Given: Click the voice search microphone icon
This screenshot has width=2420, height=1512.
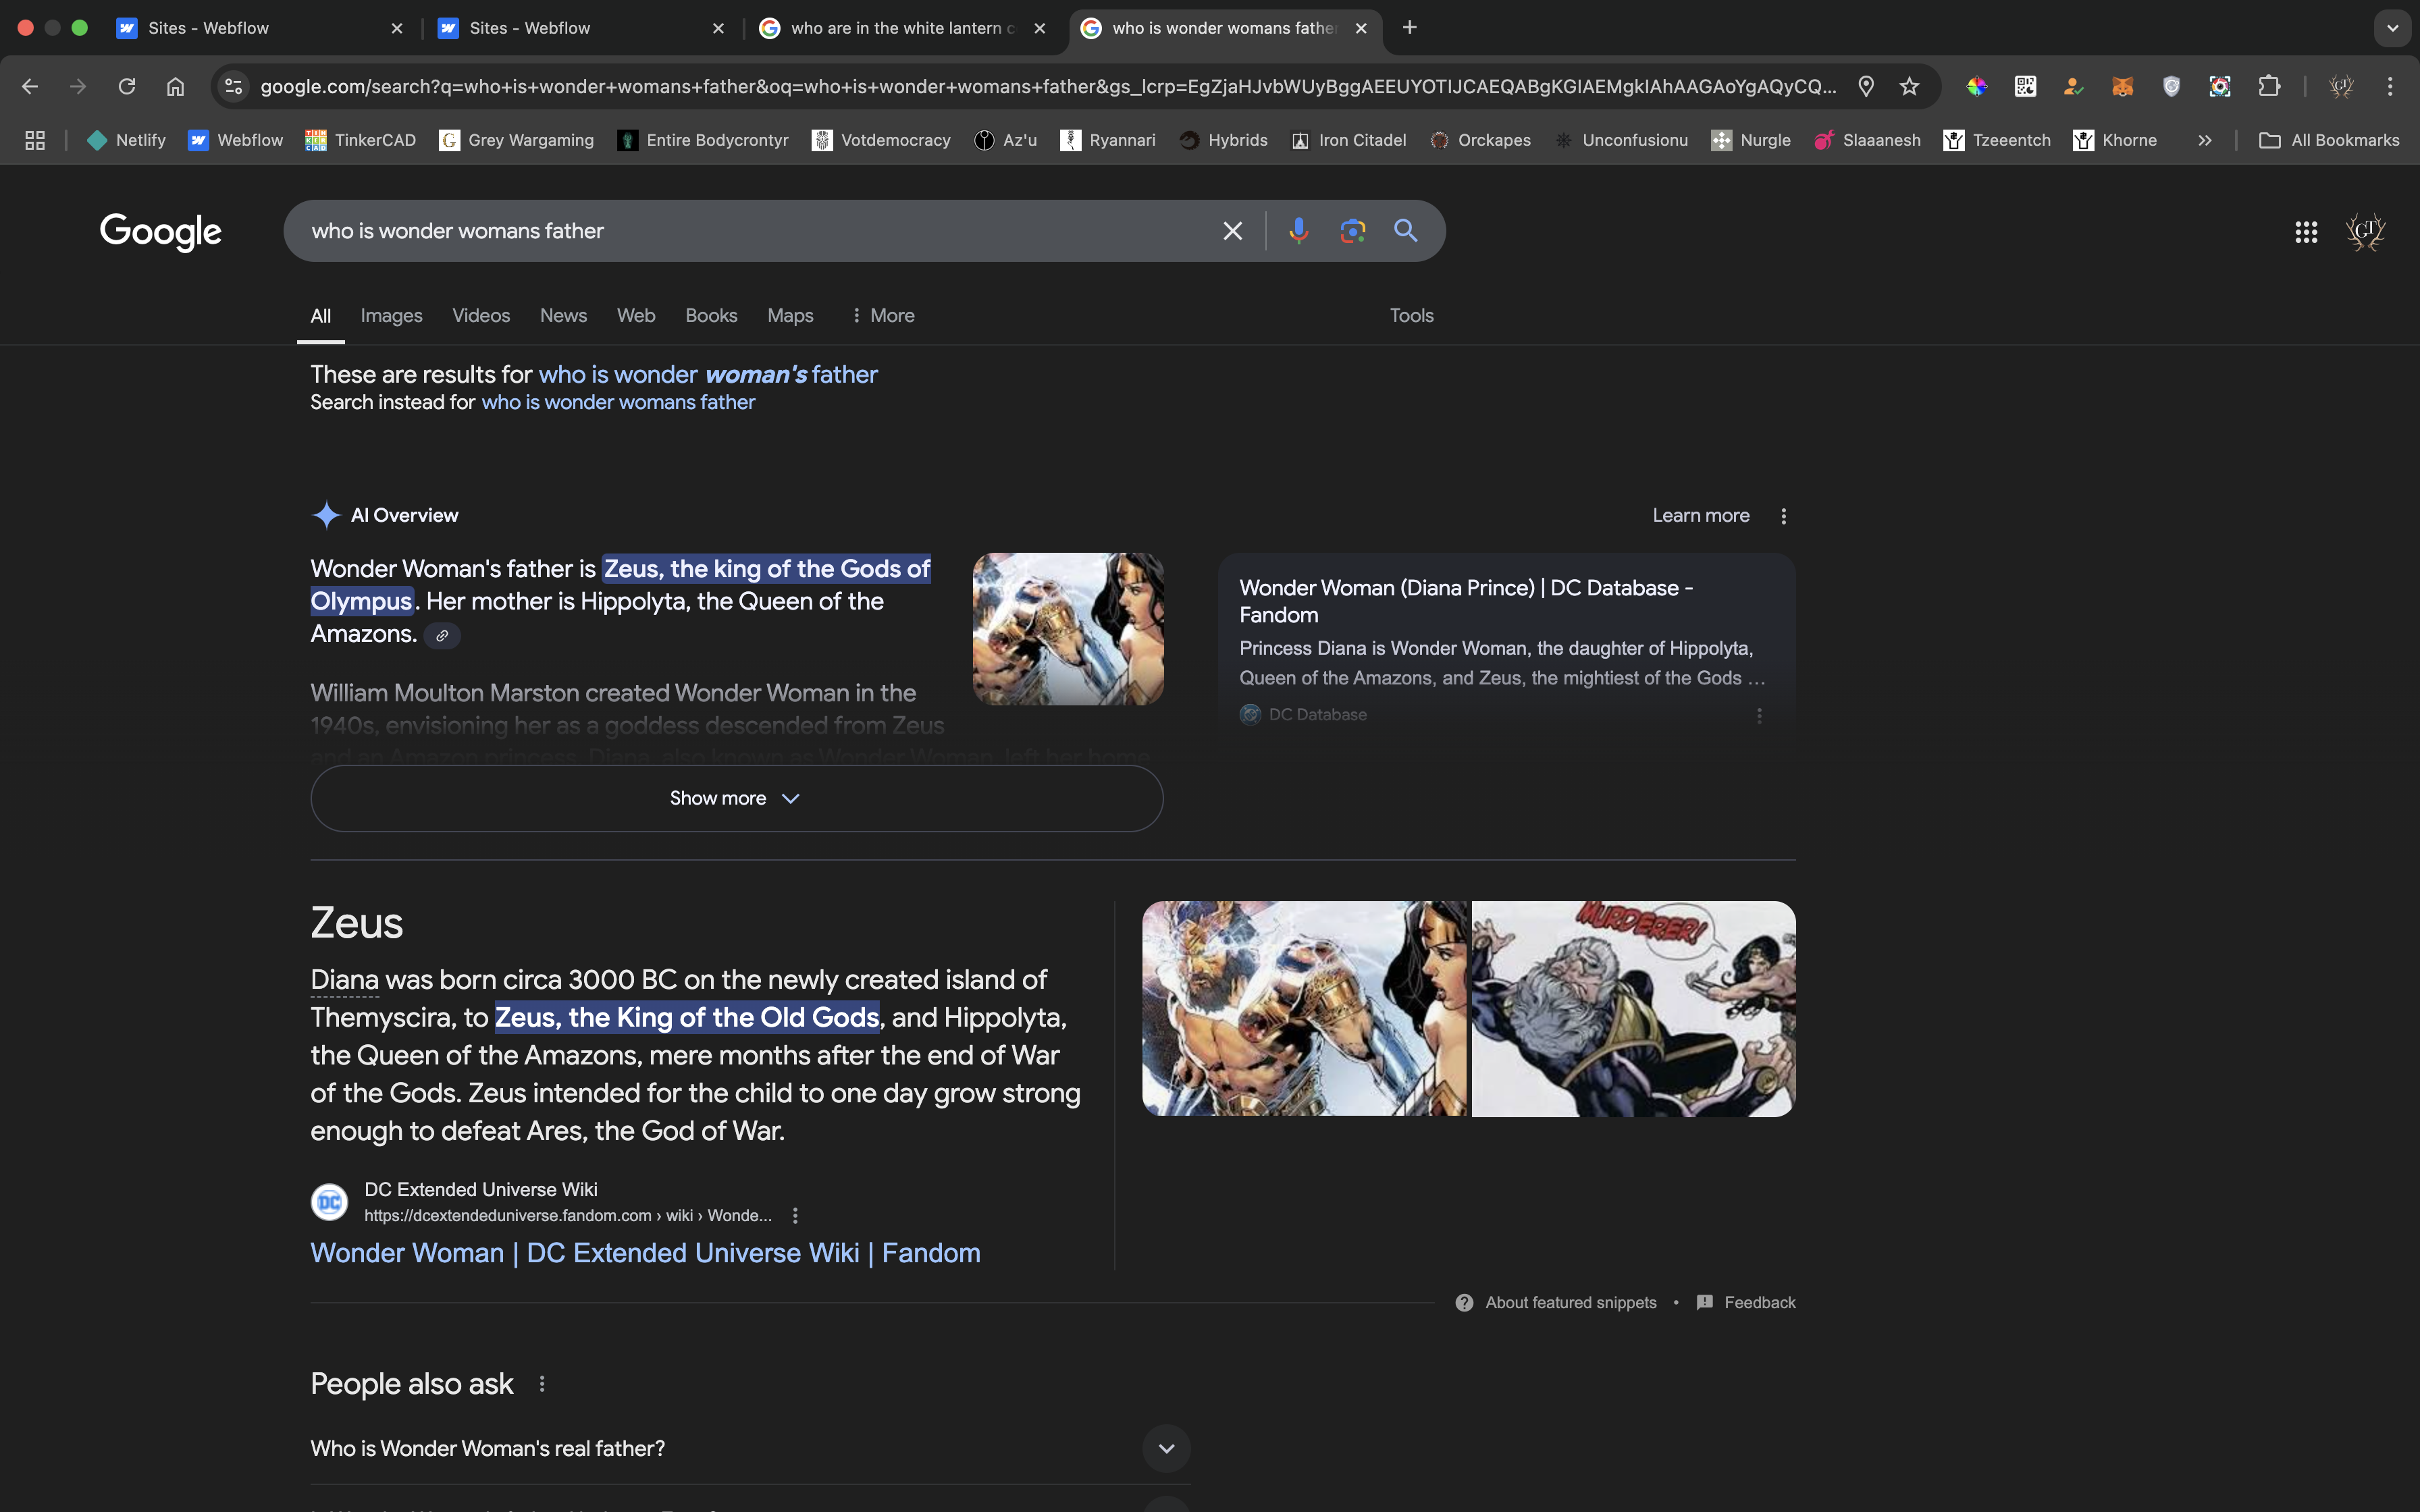Looking at the screenshot, I should [x=1298, y=231].
